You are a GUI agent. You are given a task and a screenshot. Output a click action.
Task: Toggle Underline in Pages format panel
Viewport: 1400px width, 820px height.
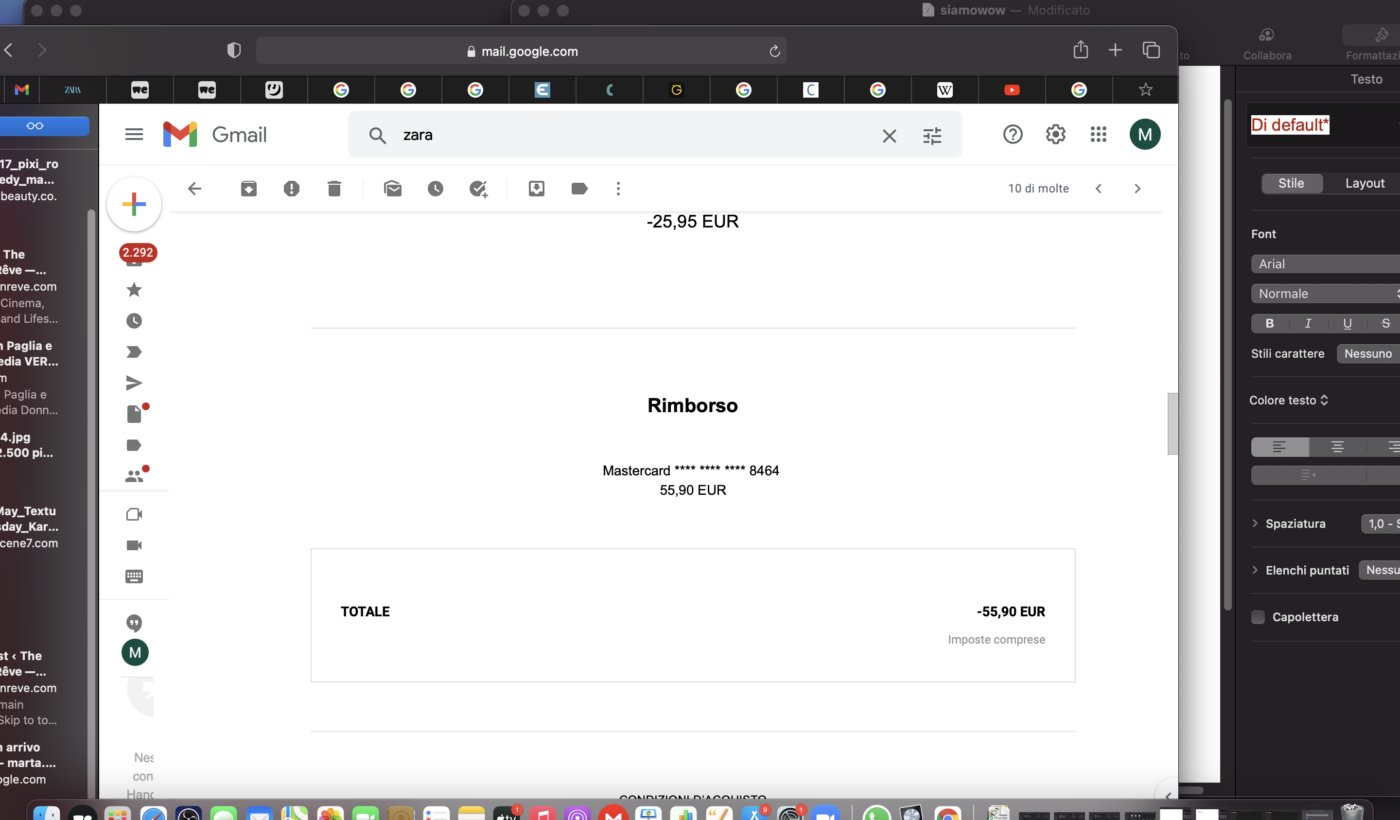click(x=1347, y=323)
